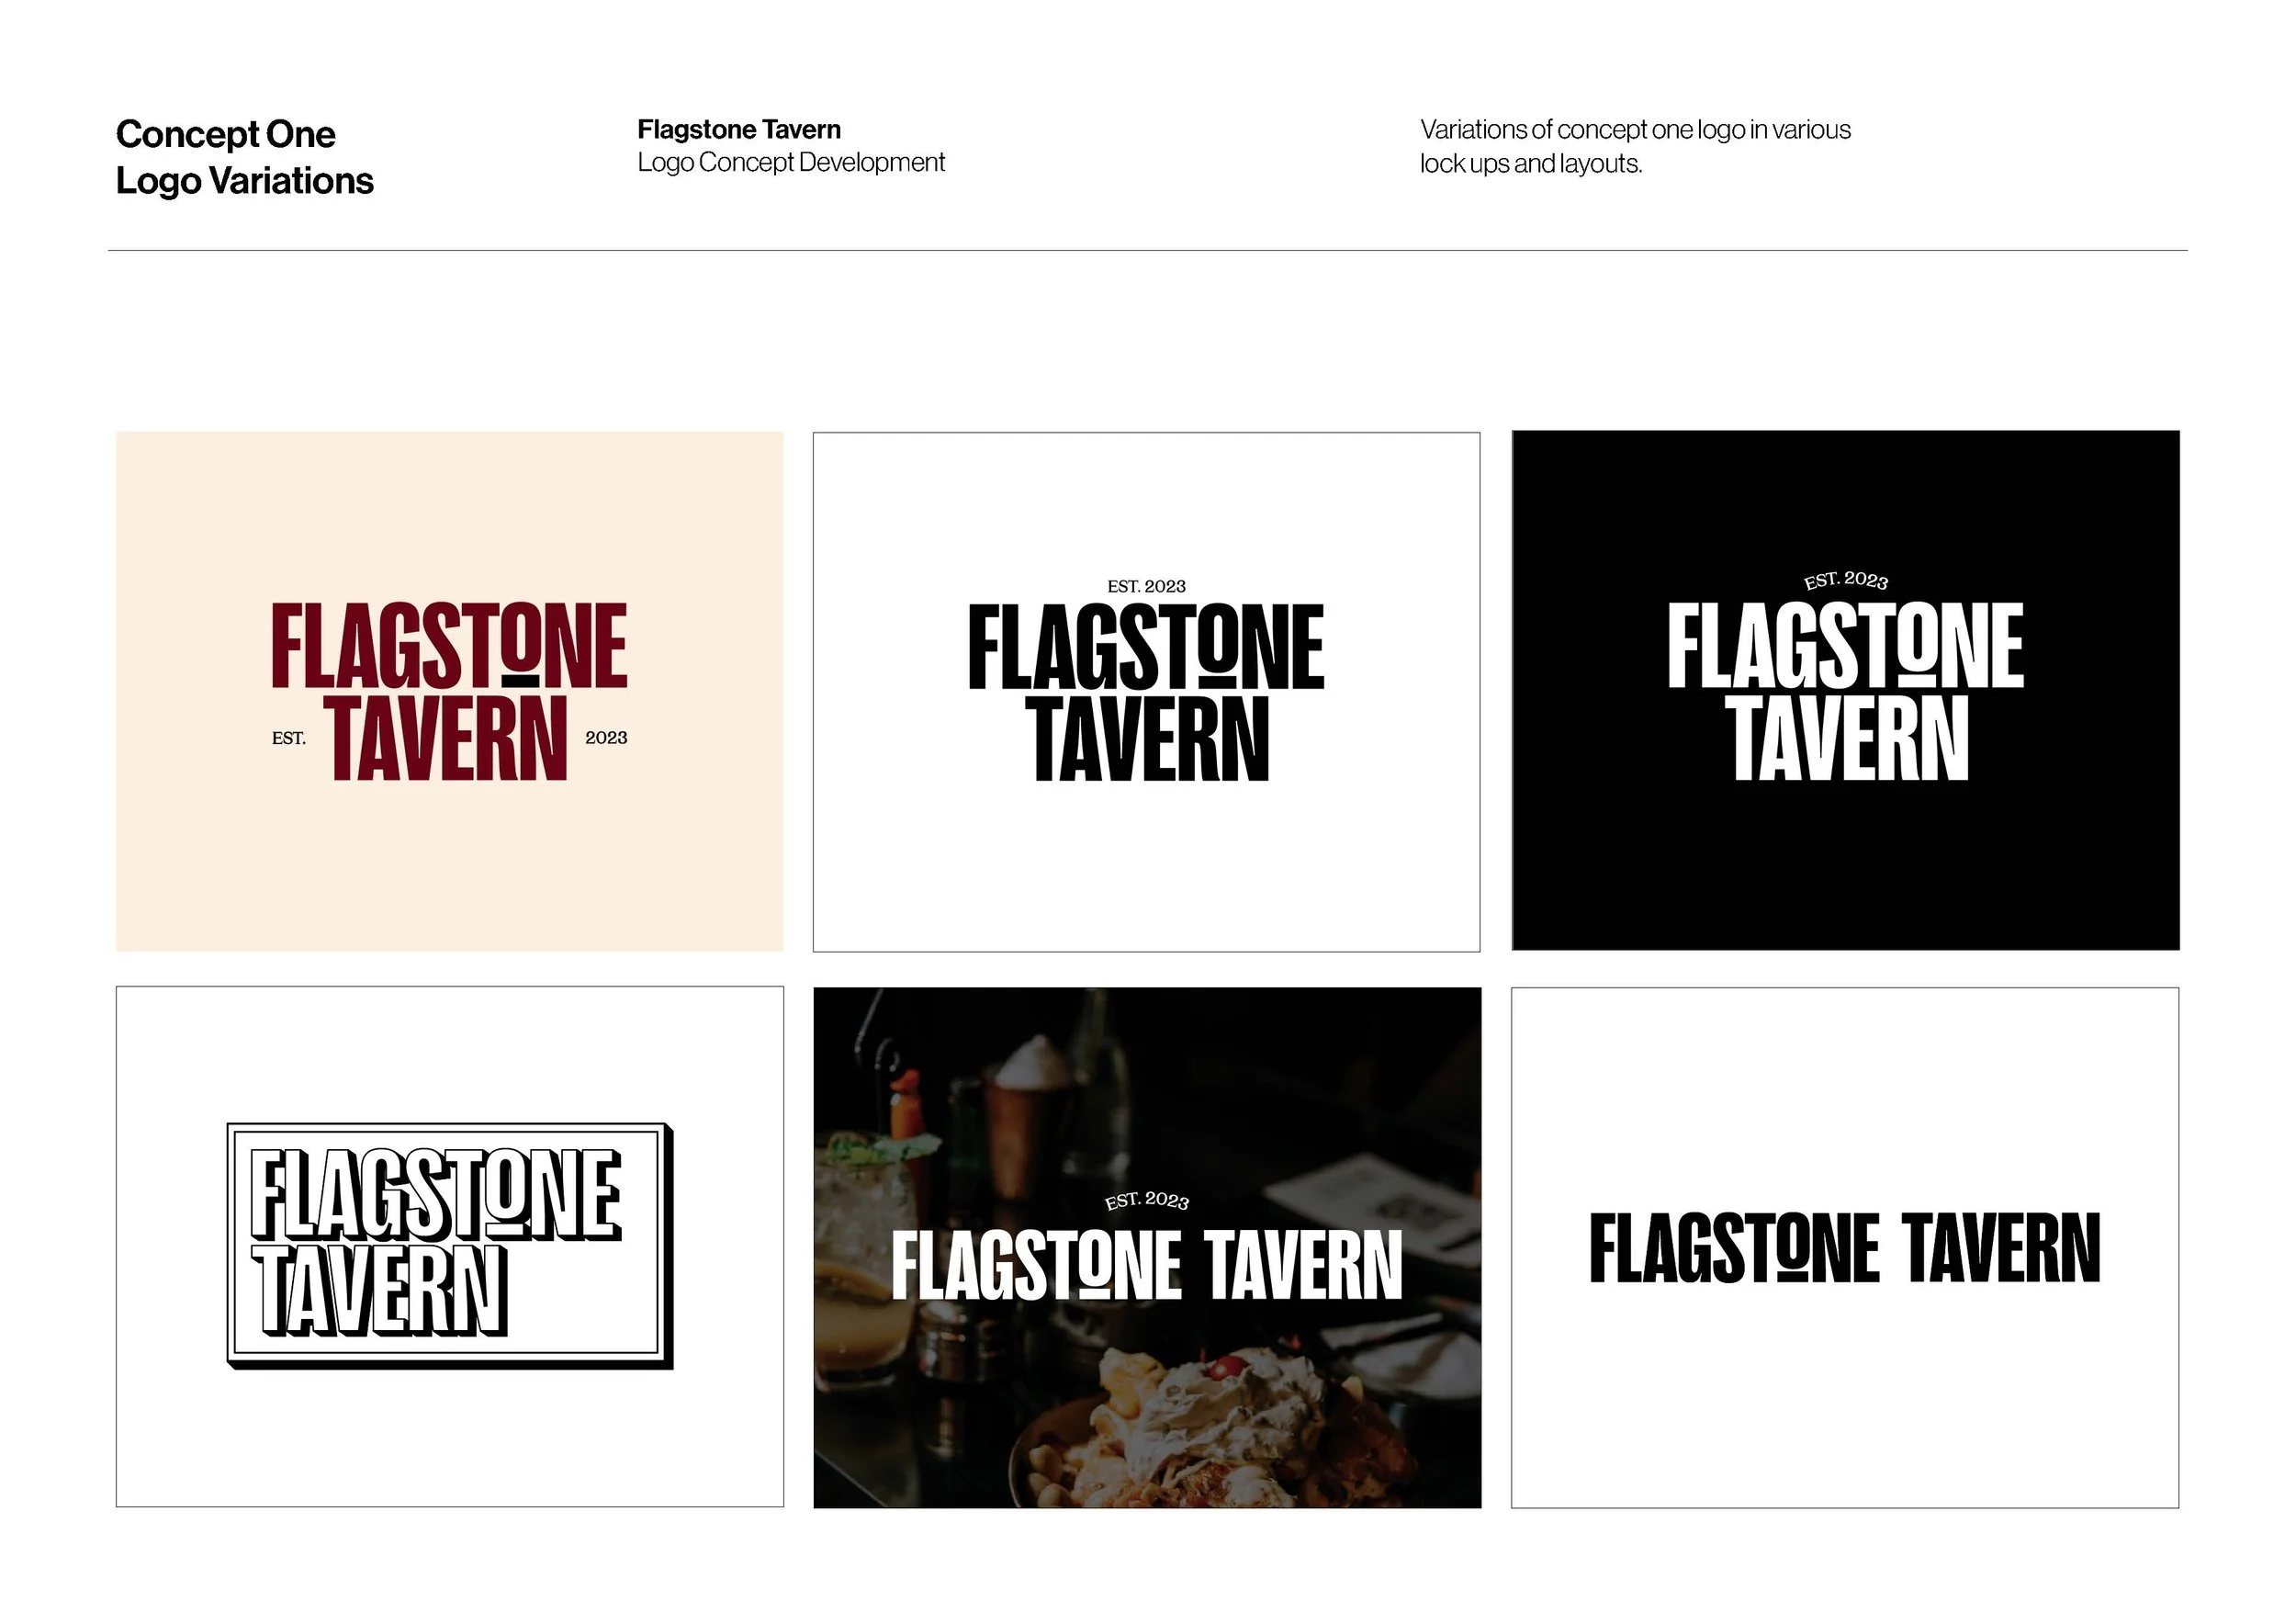Click the variations description paragraph
Screen dimensions: 2296x1624
(1634, 146)
